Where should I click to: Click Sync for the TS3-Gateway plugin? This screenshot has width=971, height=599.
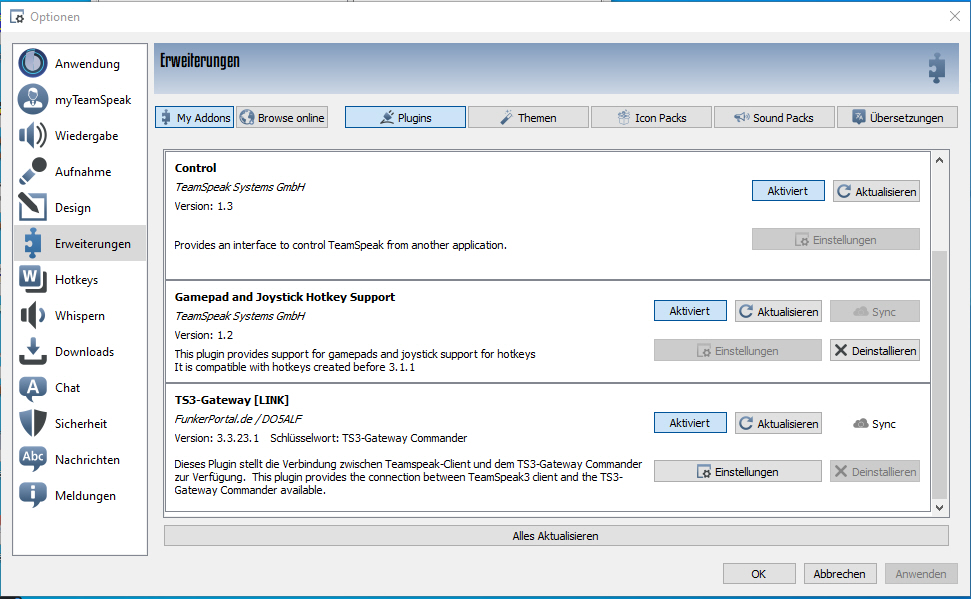tap(874, 424)
